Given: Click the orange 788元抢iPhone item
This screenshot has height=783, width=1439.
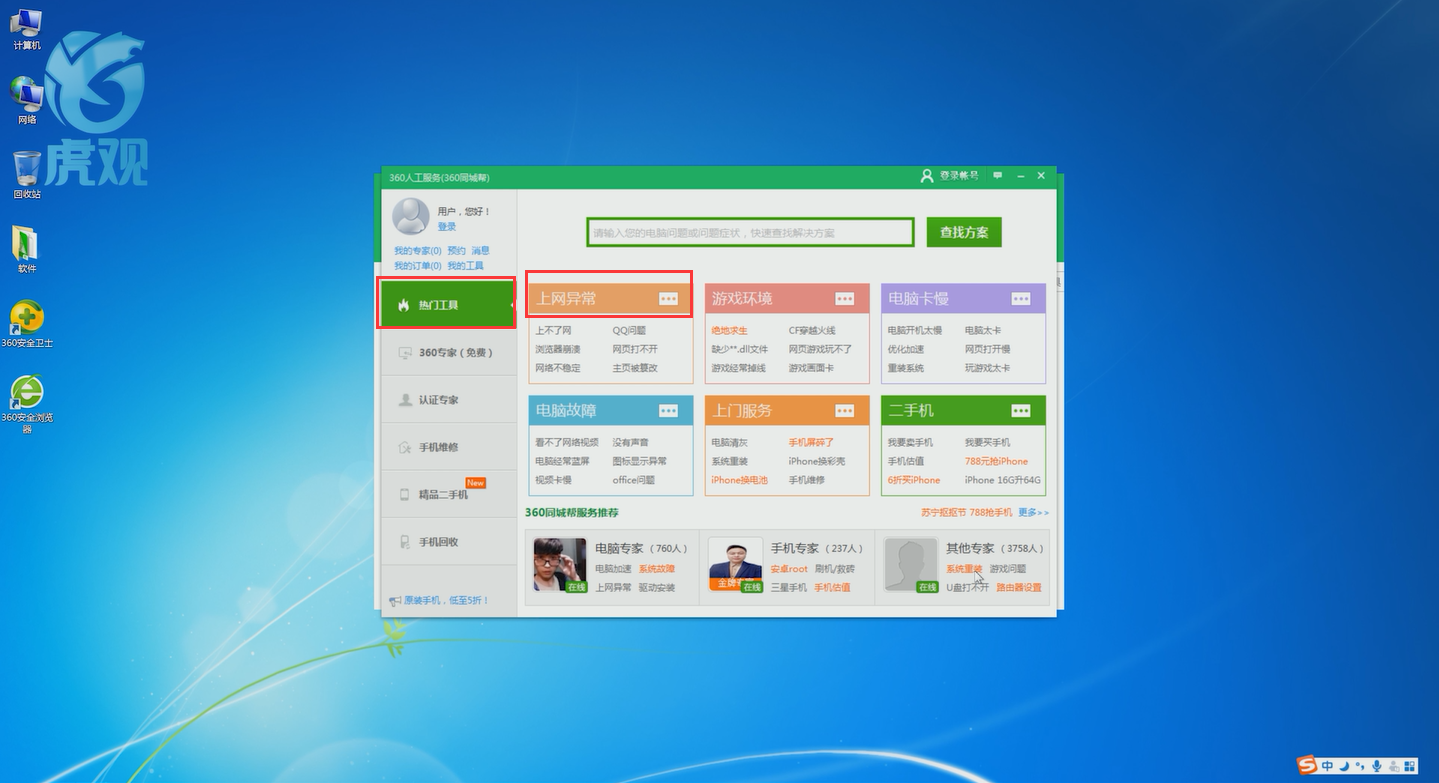Looking at the screenshot, I should pos(996,461).
